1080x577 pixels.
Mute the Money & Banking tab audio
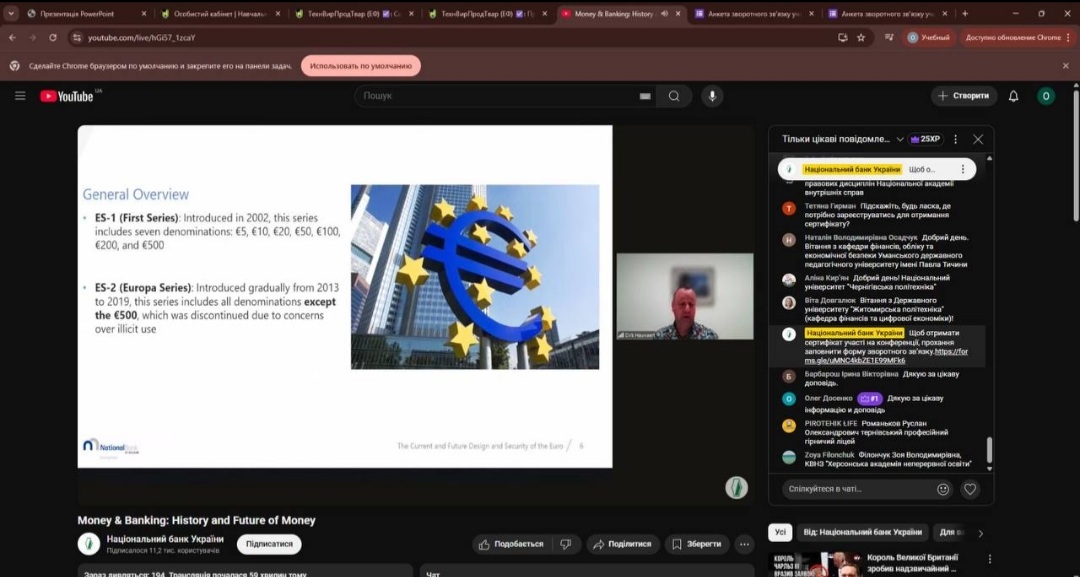click(665, 14)
